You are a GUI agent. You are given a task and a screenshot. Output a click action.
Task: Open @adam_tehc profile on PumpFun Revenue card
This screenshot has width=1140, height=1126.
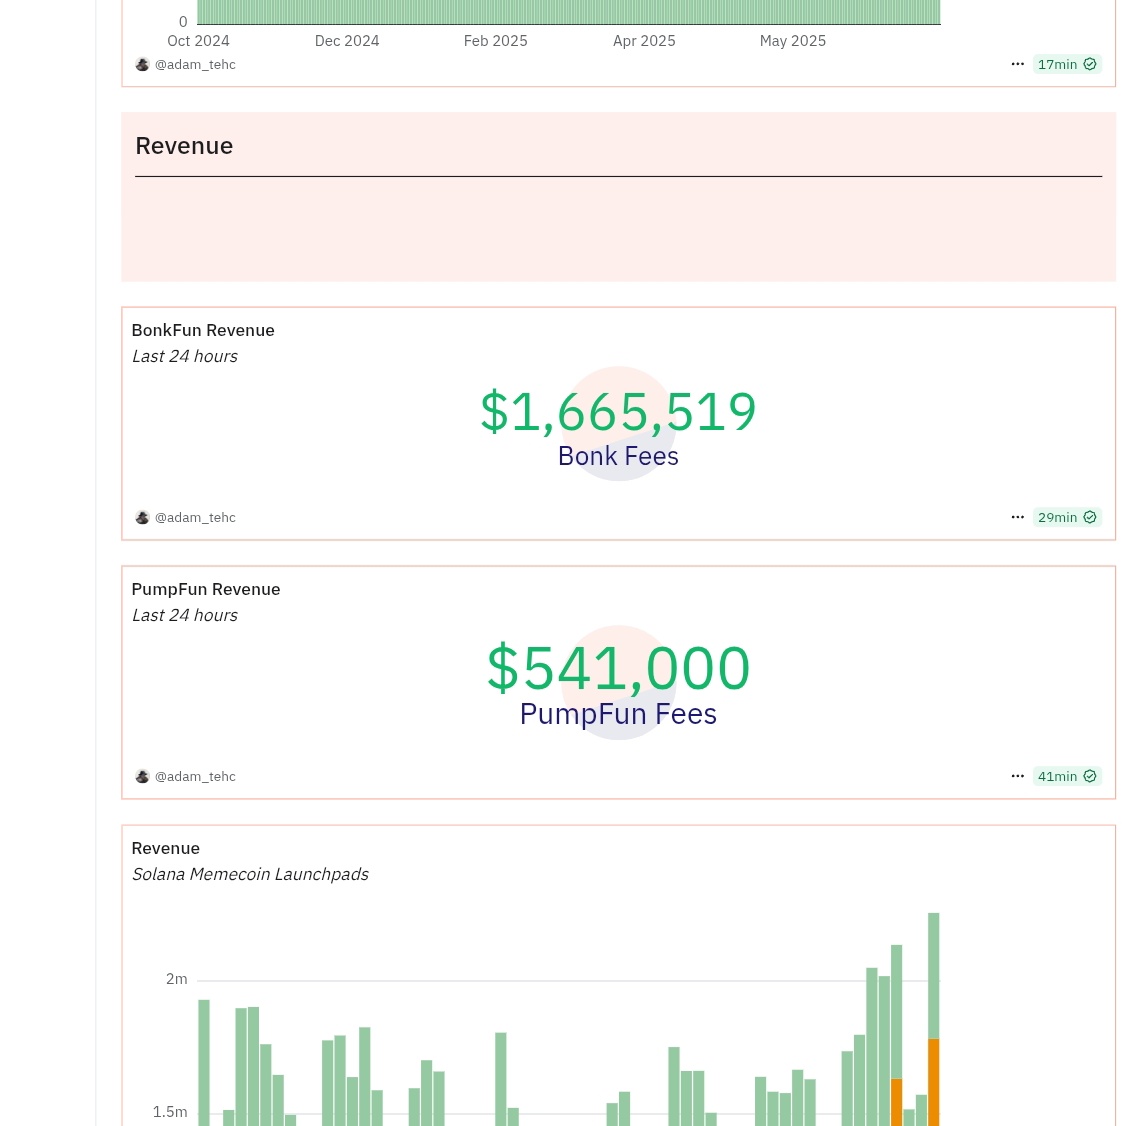point(195,776)
